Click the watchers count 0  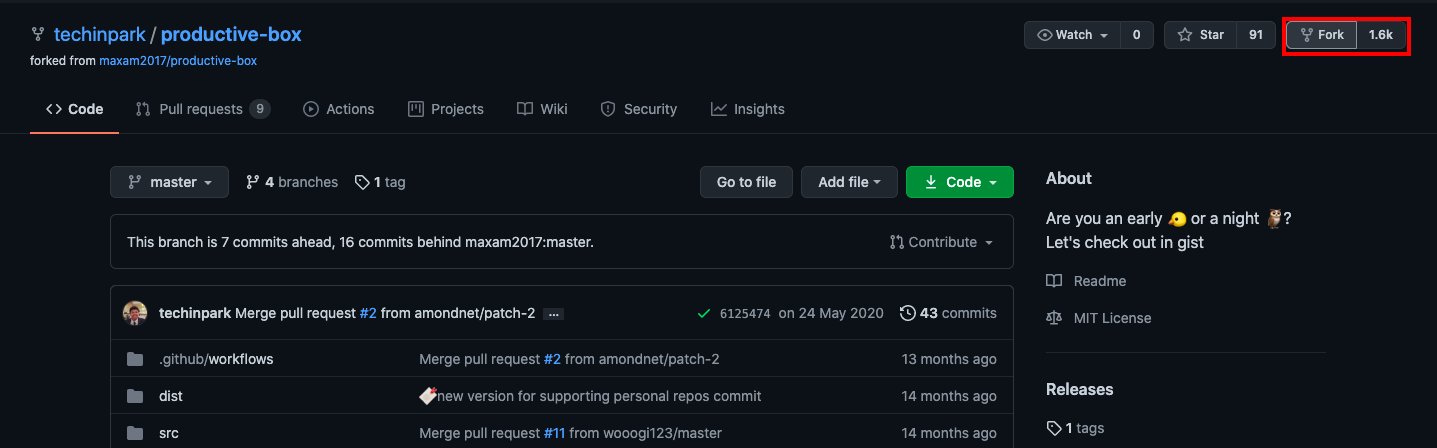pos(1137,35)
